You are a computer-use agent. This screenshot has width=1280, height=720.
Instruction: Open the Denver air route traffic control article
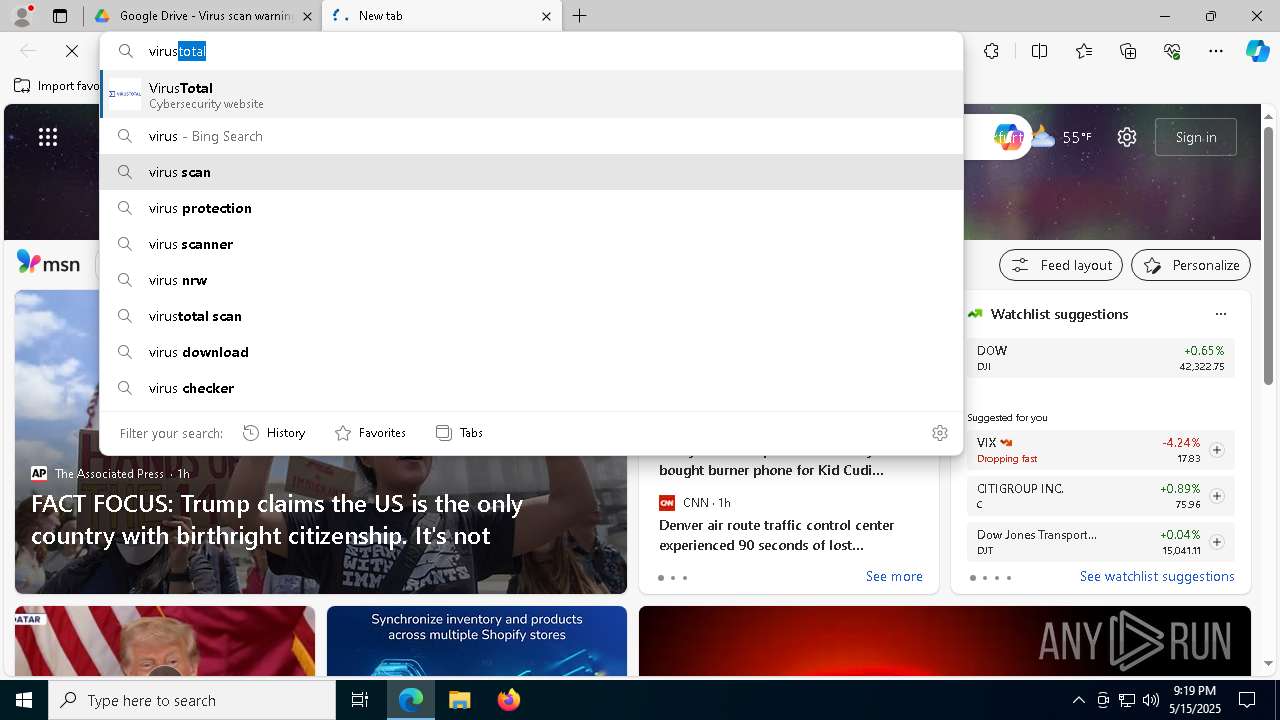click(777, 535)
